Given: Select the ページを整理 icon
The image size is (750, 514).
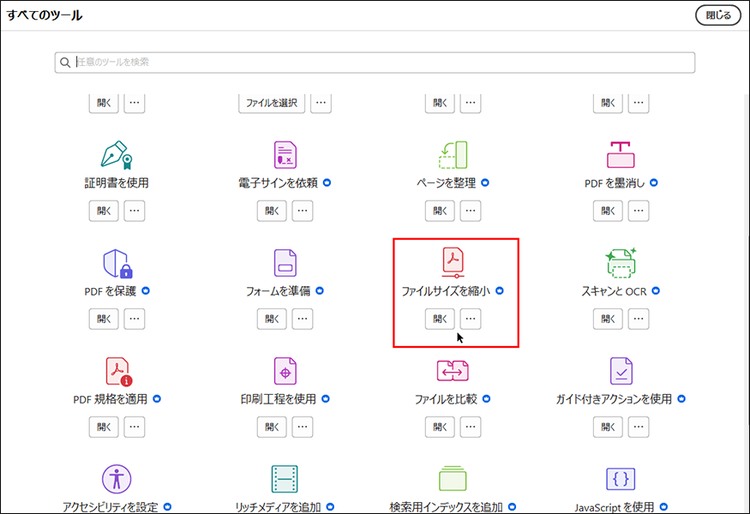Looking at the screenshot, I should pyautogui.click(x=453, y=155).
